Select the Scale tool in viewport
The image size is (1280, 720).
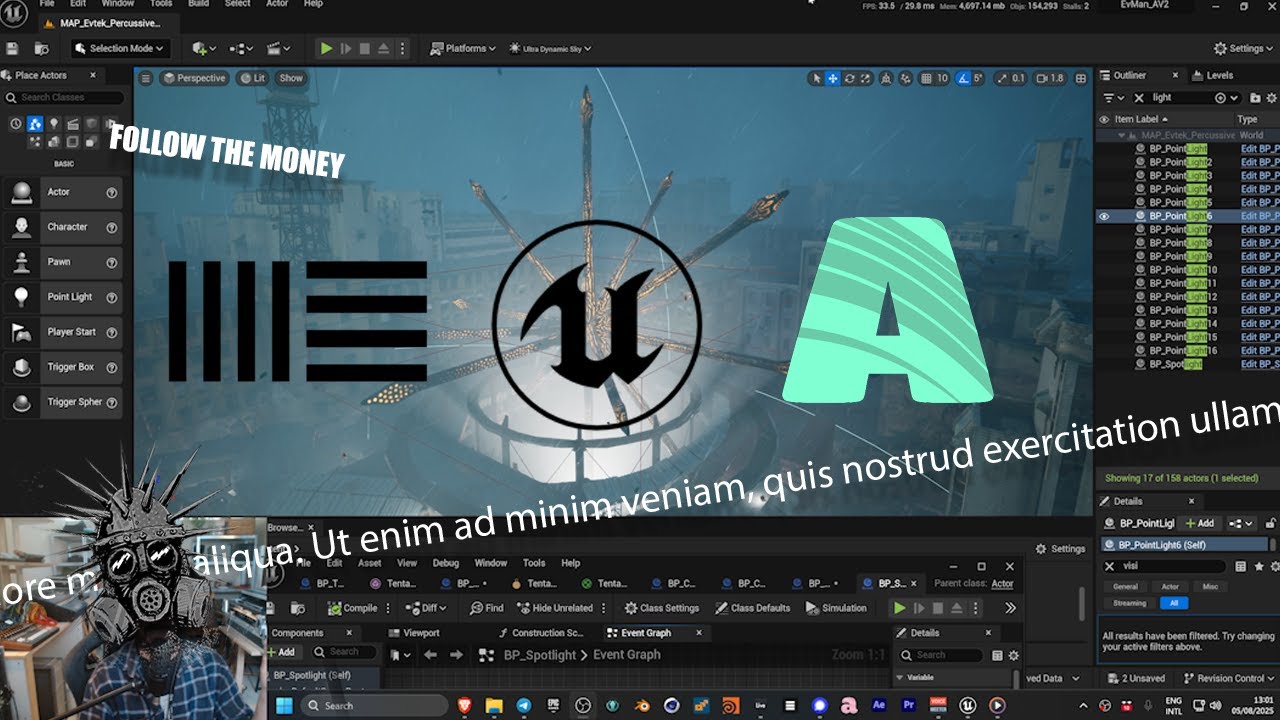pyautogui.click(x=865, y=78)
